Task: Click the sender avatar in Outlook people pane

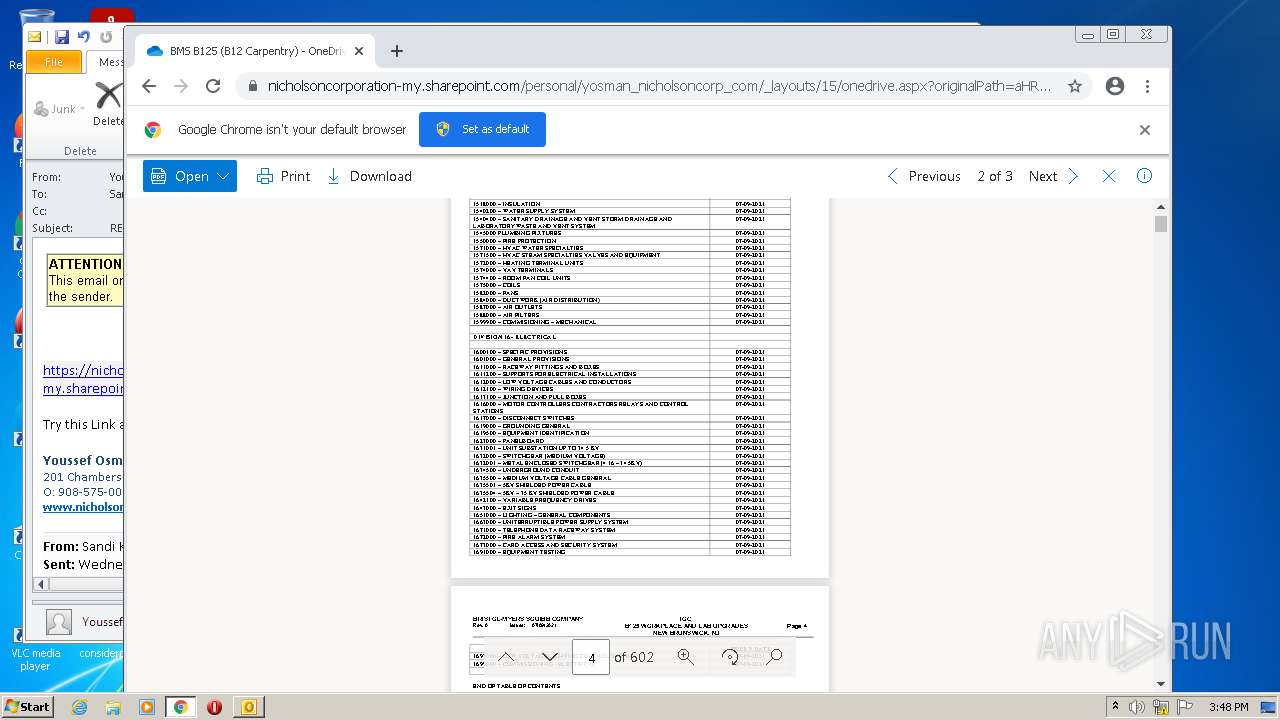Action: click(x=59, y=622)
